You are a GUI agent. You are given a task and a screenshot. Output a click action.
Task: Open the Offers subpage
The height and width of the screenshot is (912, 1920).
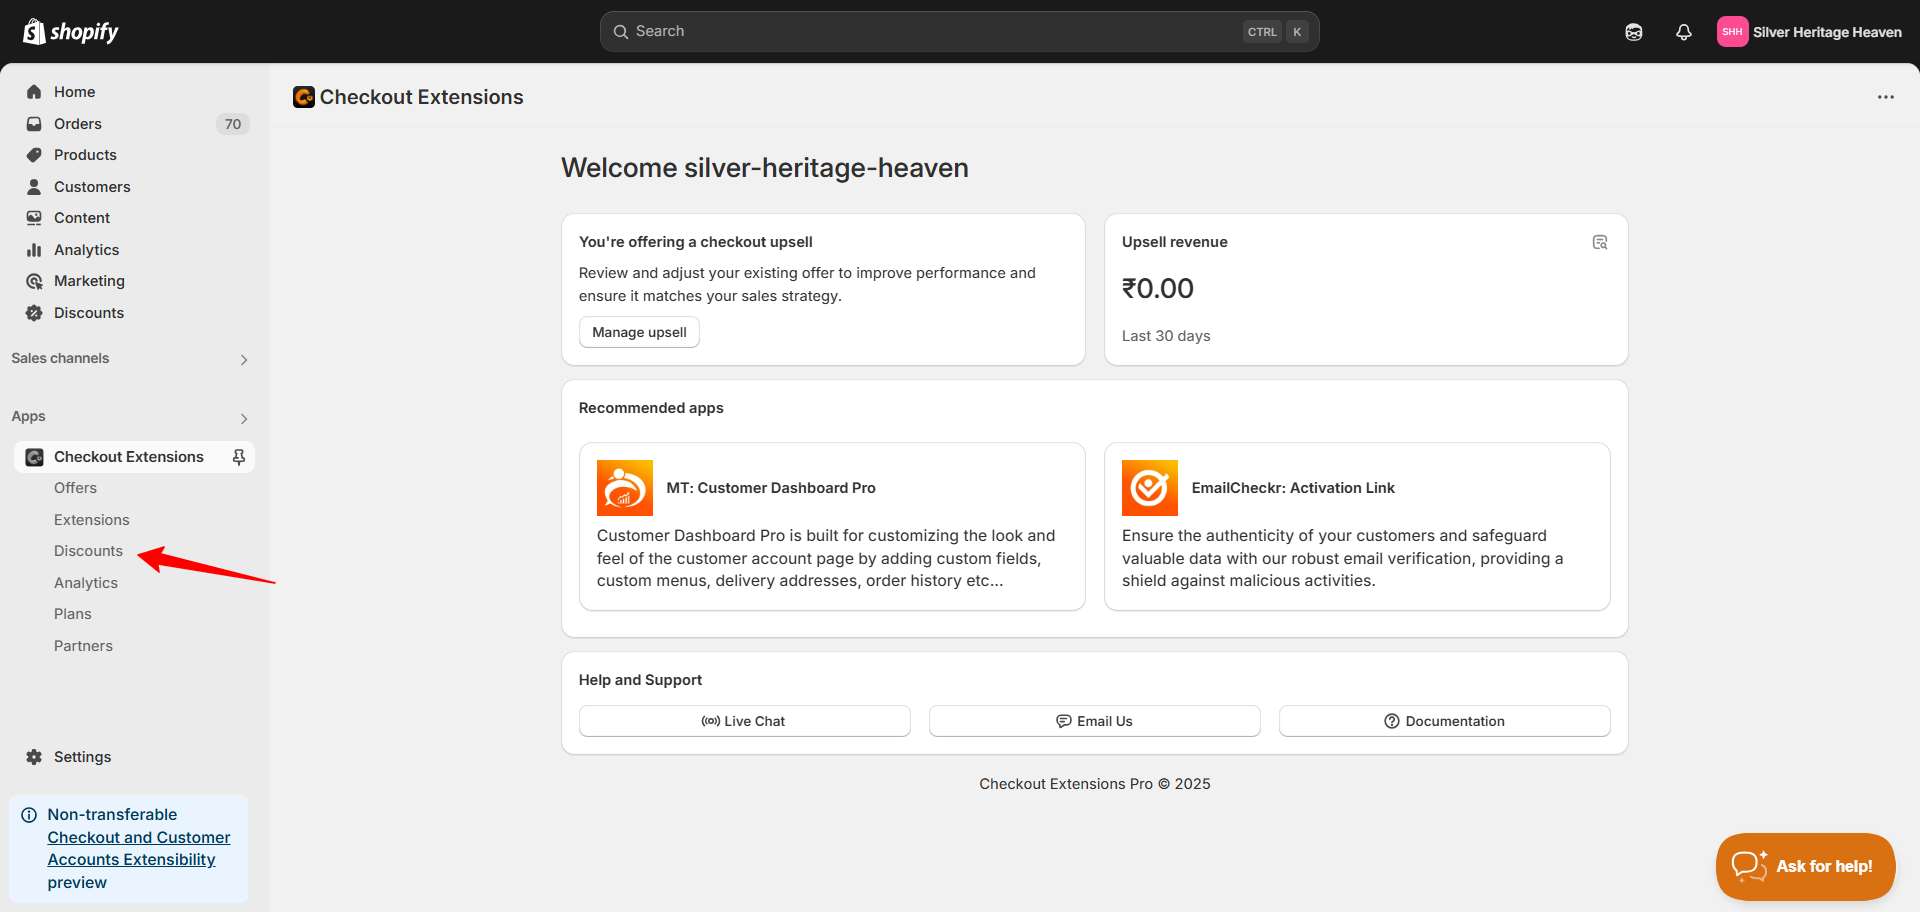pos(75,488)
